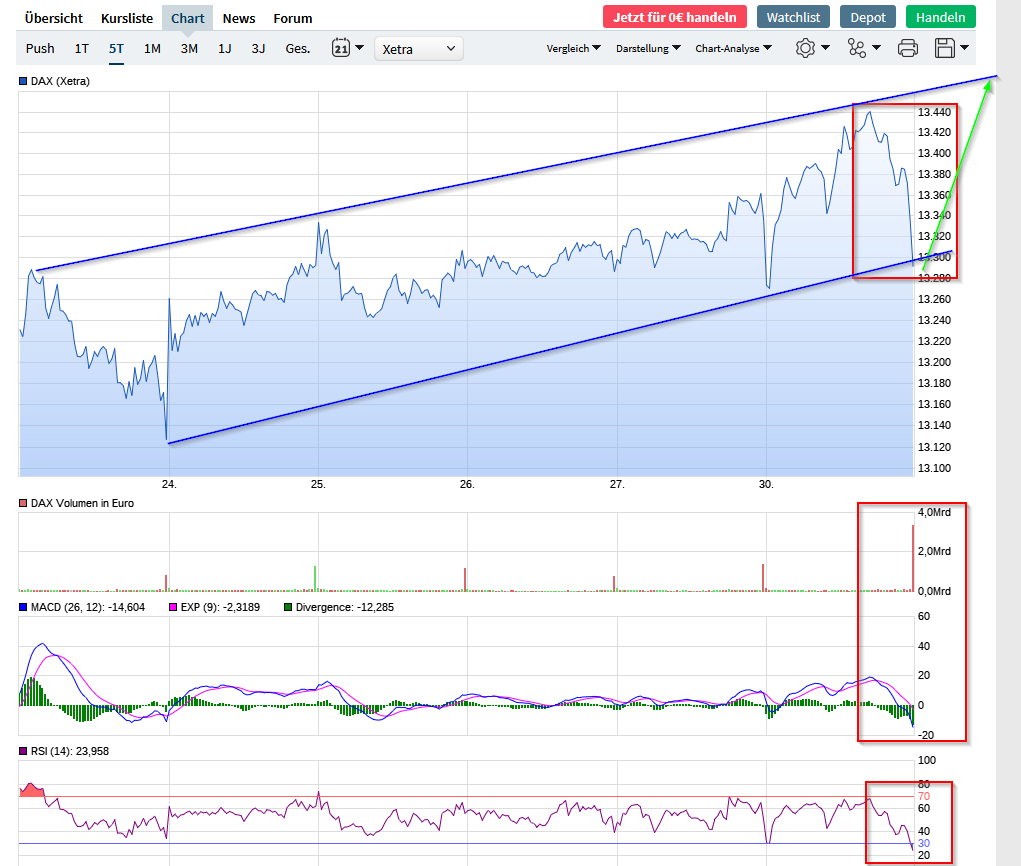Click the Divergence: -12,285 text
This screenshot has width=1021, height=866.
[x=344, y=608]
